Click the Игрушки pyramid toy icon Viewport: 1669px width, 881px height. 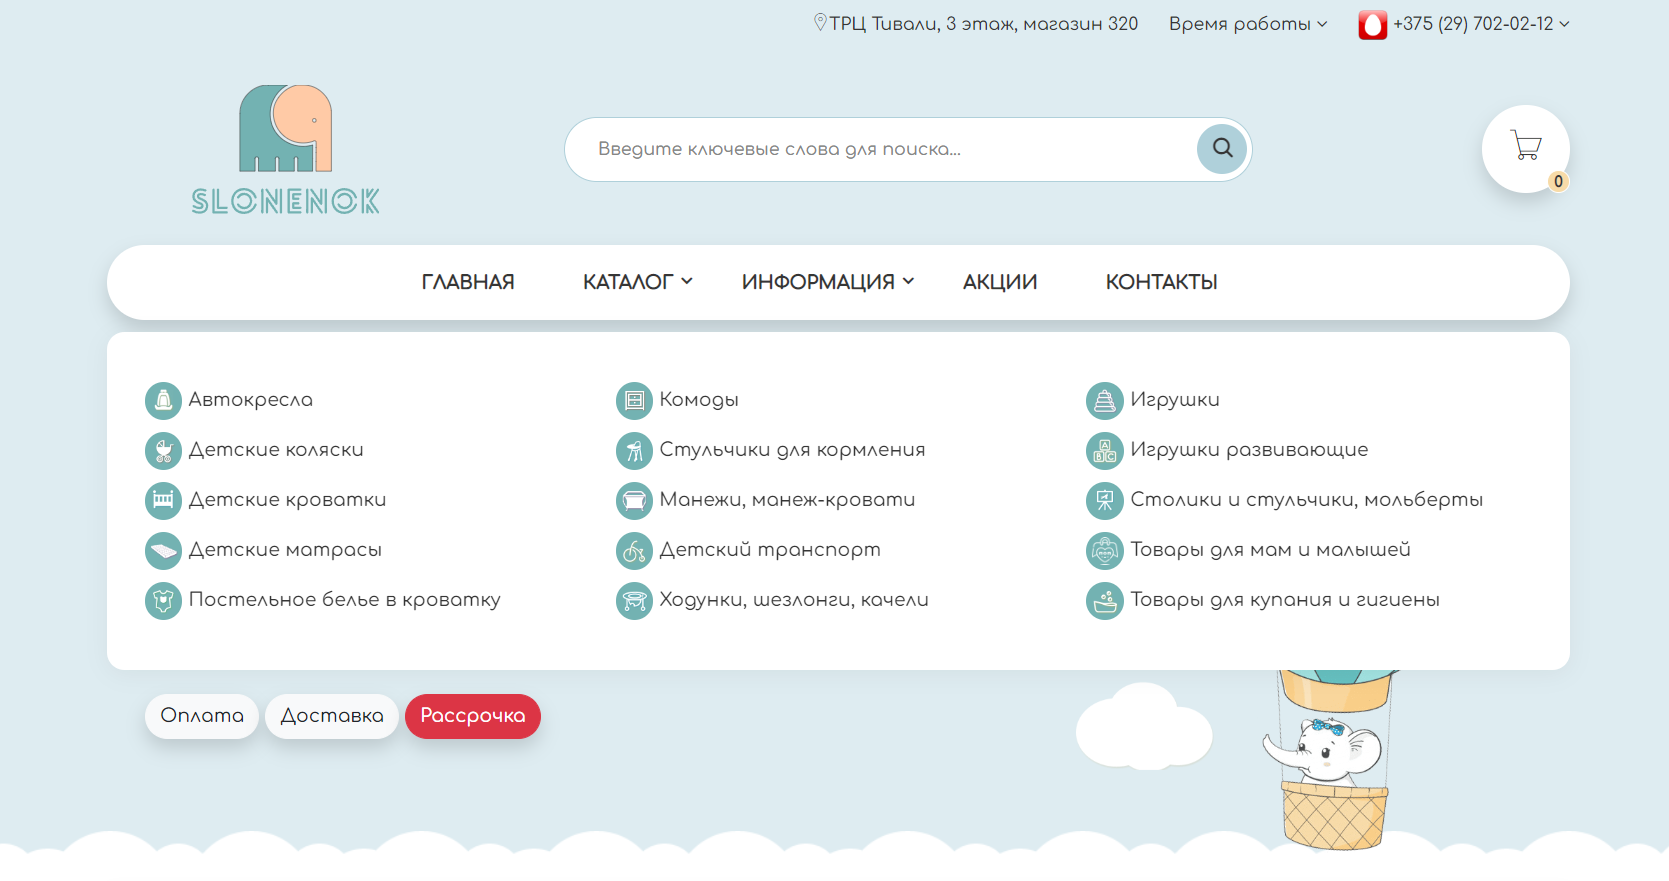point(1105,401)
